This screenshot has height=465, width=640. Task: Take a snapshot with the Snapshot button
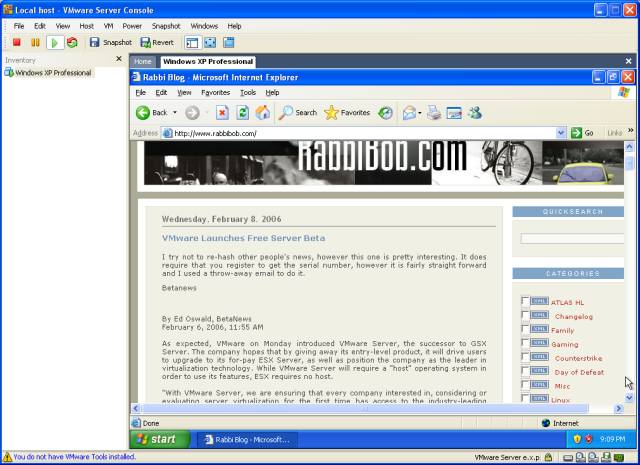[109, 43]
